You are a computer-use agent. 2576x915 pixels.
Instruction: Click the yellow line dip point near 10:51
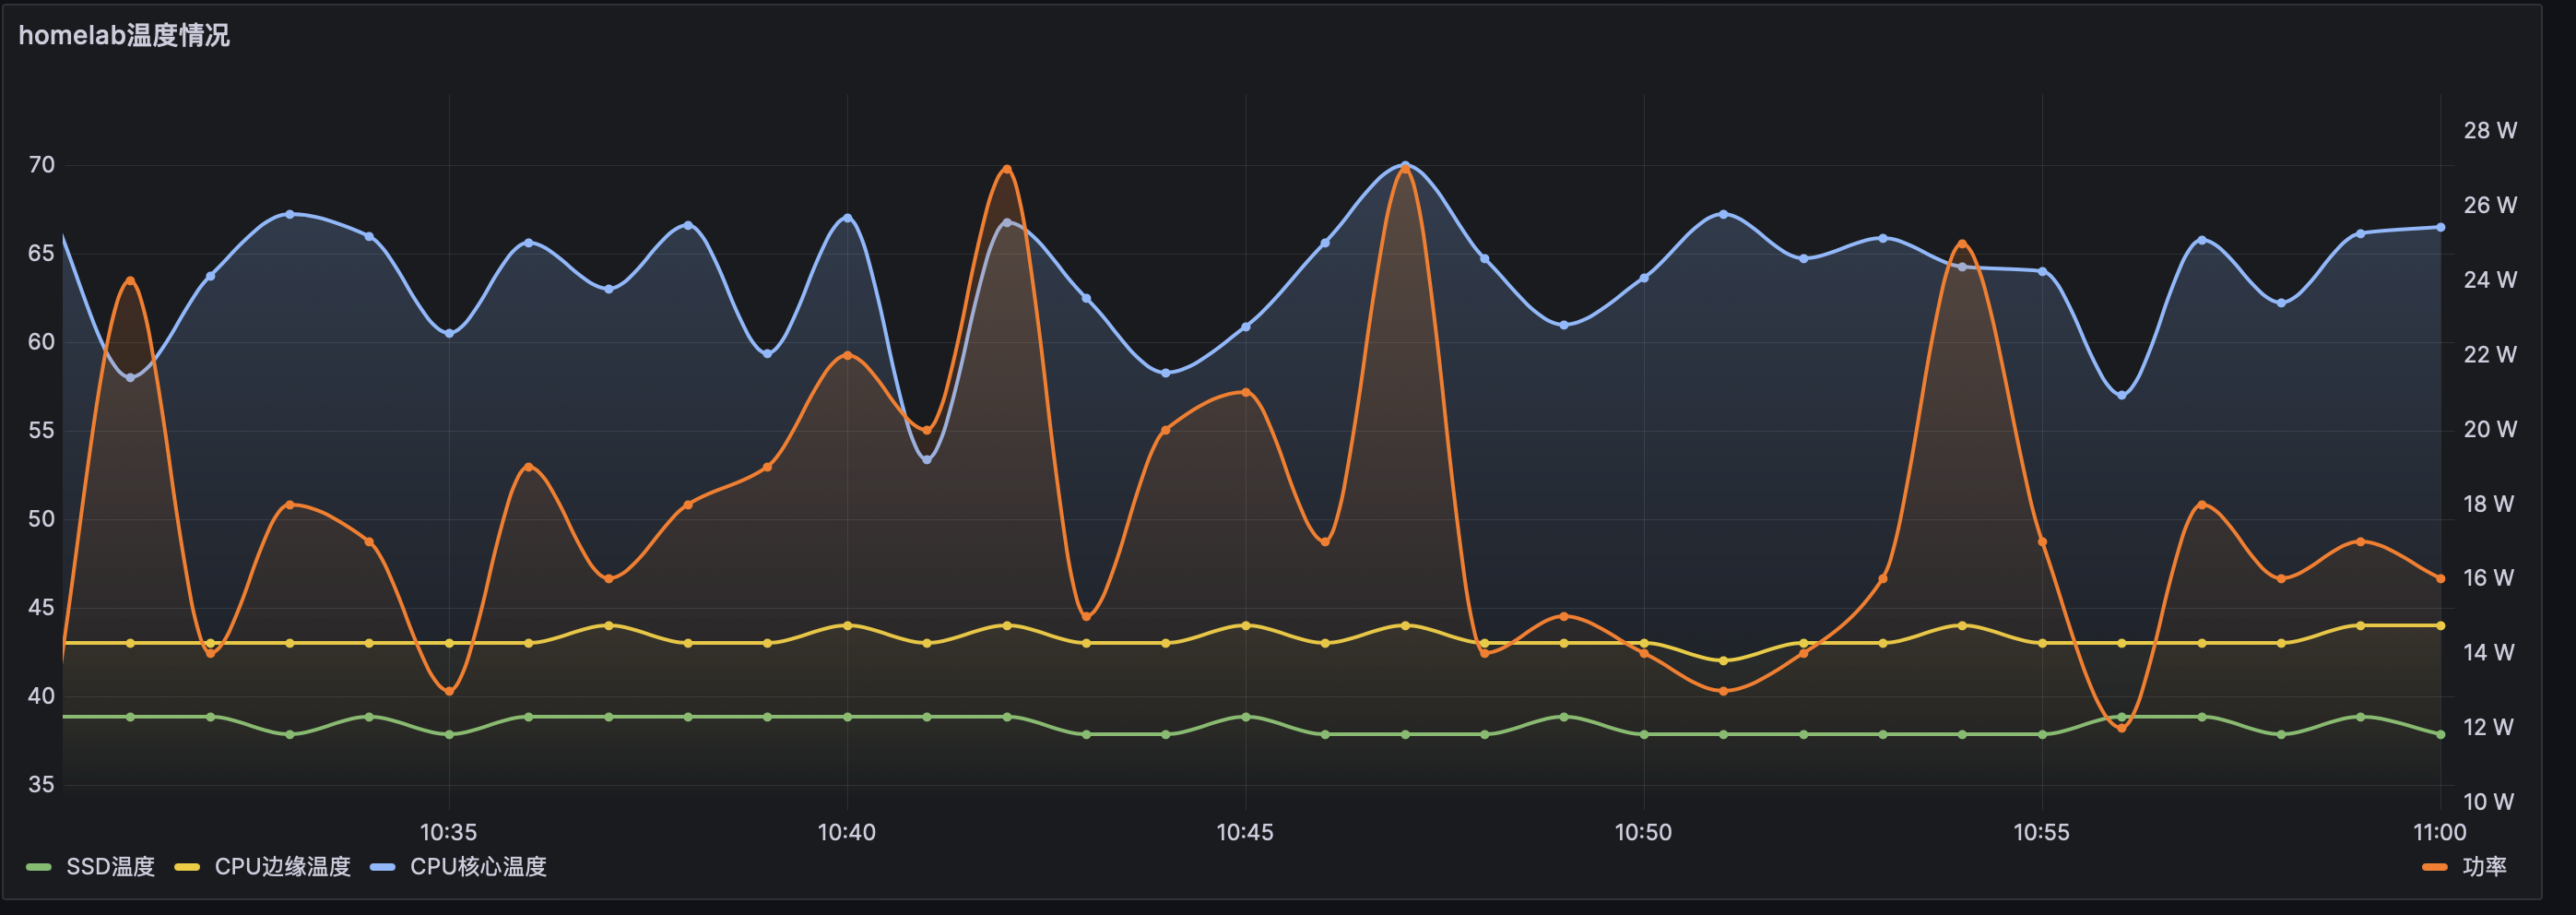(1723, 660)
